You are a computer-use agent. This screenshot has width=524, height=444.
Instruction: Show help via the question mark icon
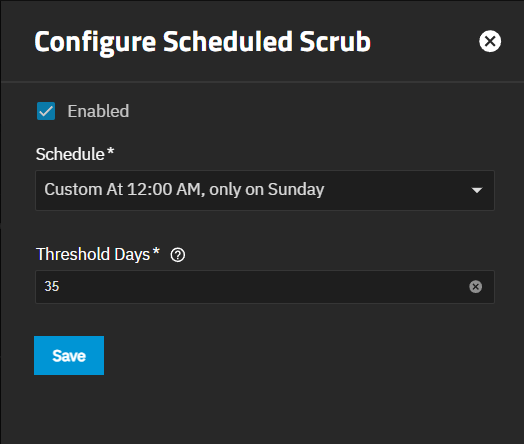point(178,255)
